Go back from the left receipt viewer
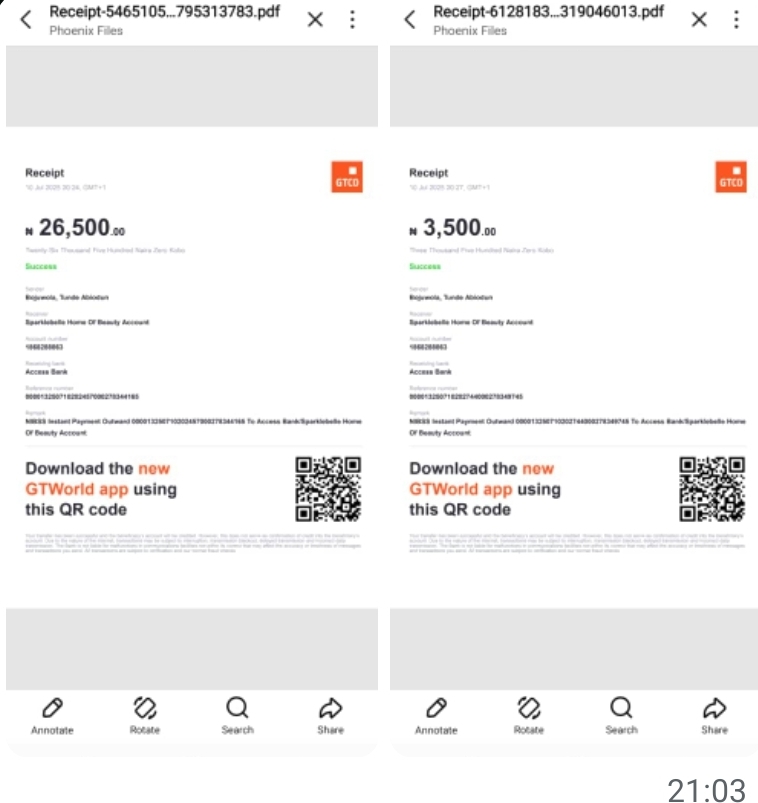The width and height of the screenshot is (758, 803). click(26, 19)
